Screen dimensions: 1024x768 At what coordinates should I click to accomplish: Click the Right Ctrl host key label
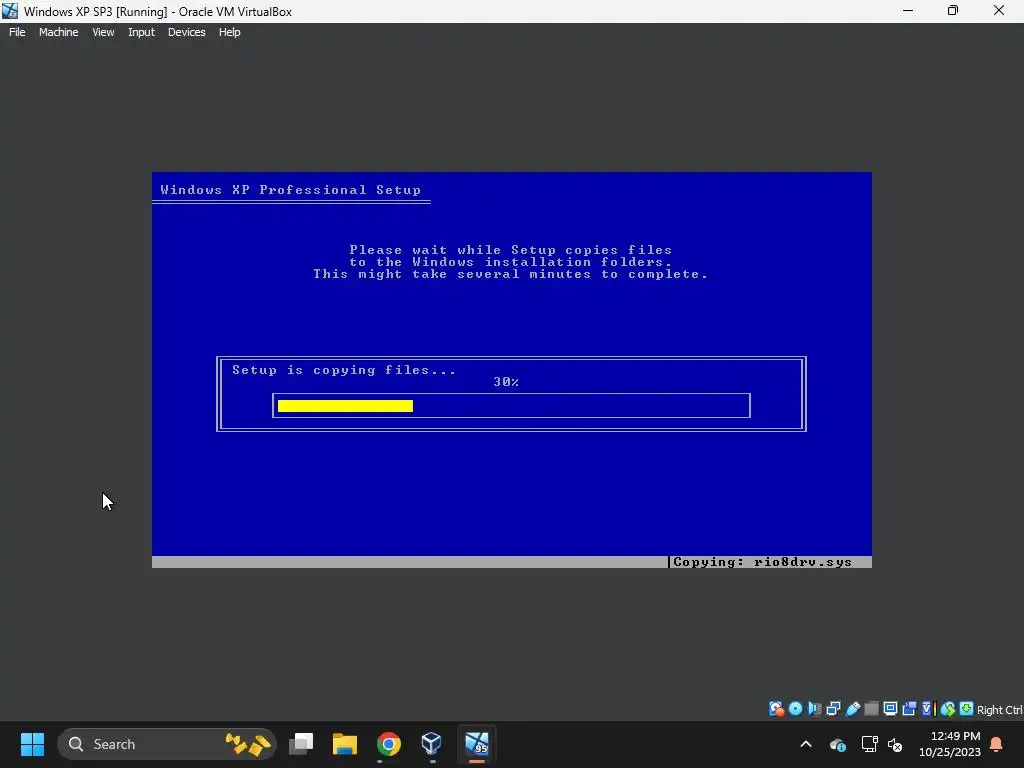pos(999,710)
